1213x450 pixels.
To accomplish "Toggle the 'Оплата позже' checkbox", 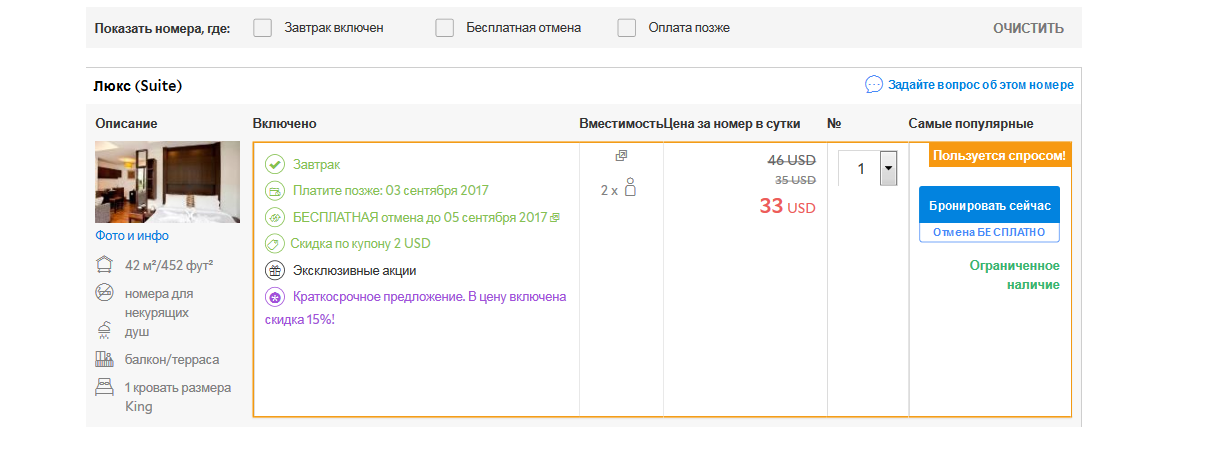I will point(627,28).
